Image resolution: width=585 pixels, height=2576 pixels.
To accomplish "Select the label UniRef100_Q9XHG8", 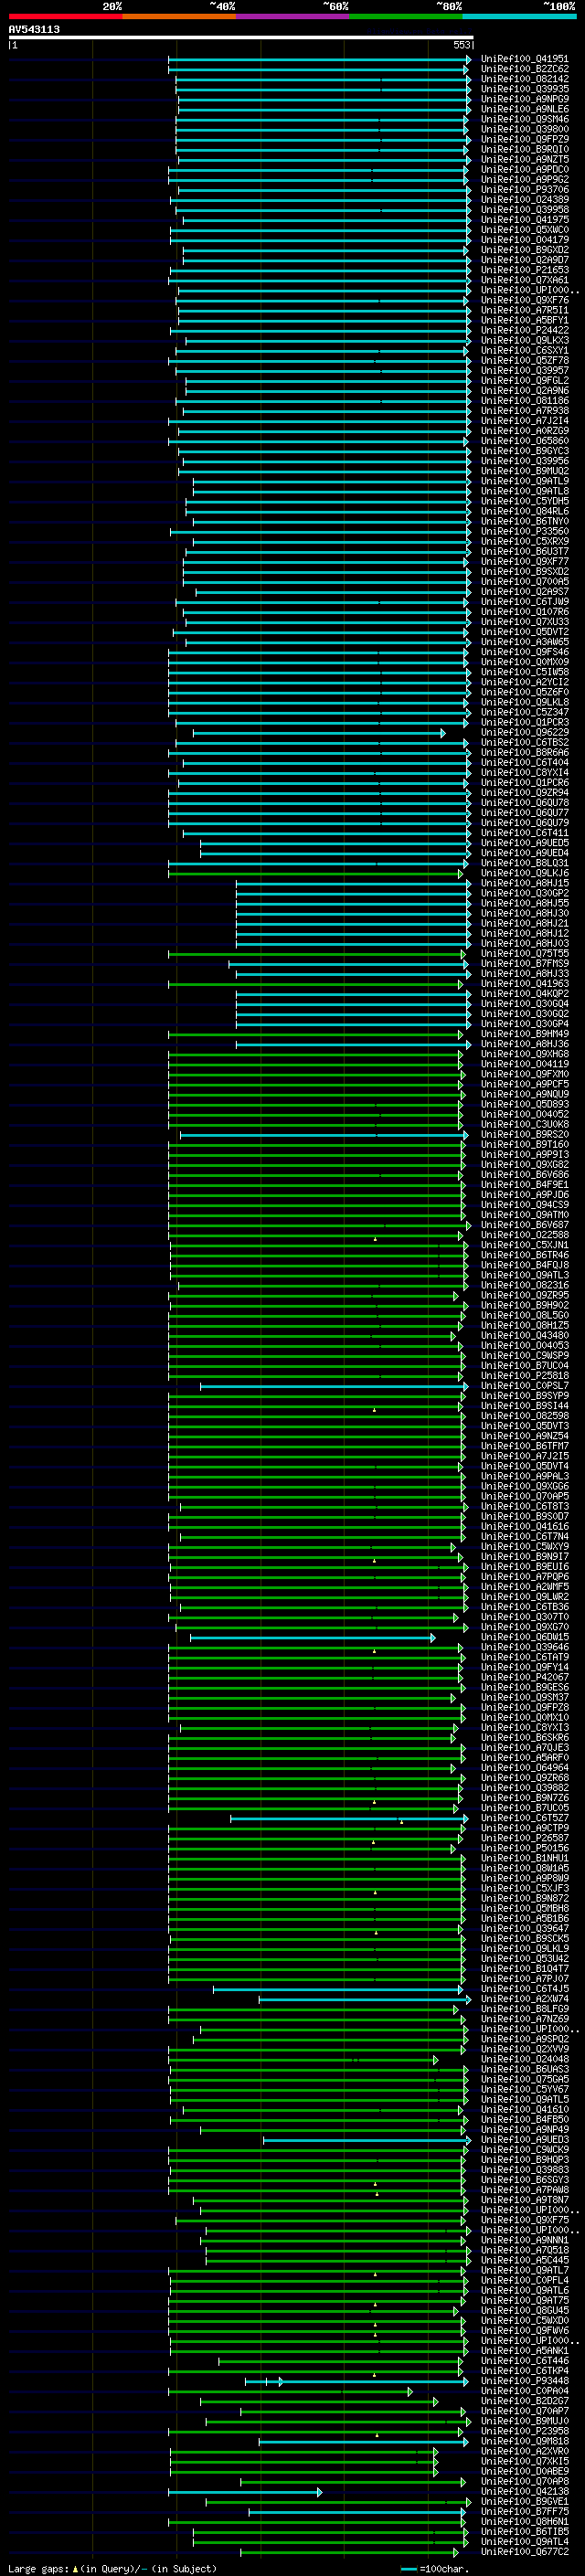I will 525,1054.
